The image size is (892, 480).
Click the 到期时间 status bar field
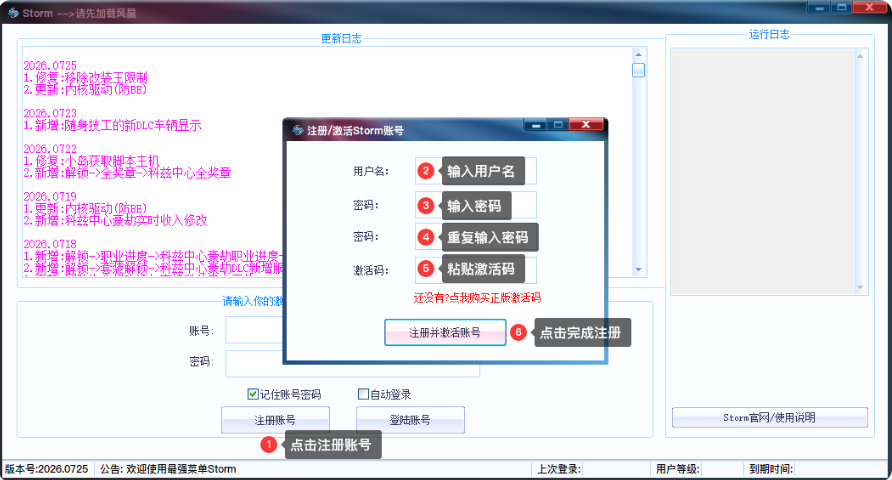771,469
